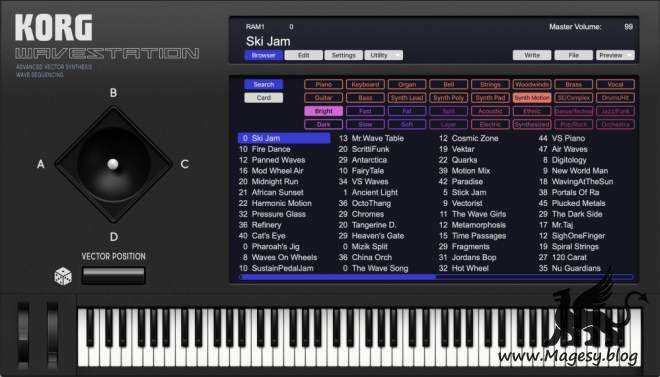Click the Master Volume value 99
The height and width of the screenshot is (377, 660).
click(x=628, y=27)
